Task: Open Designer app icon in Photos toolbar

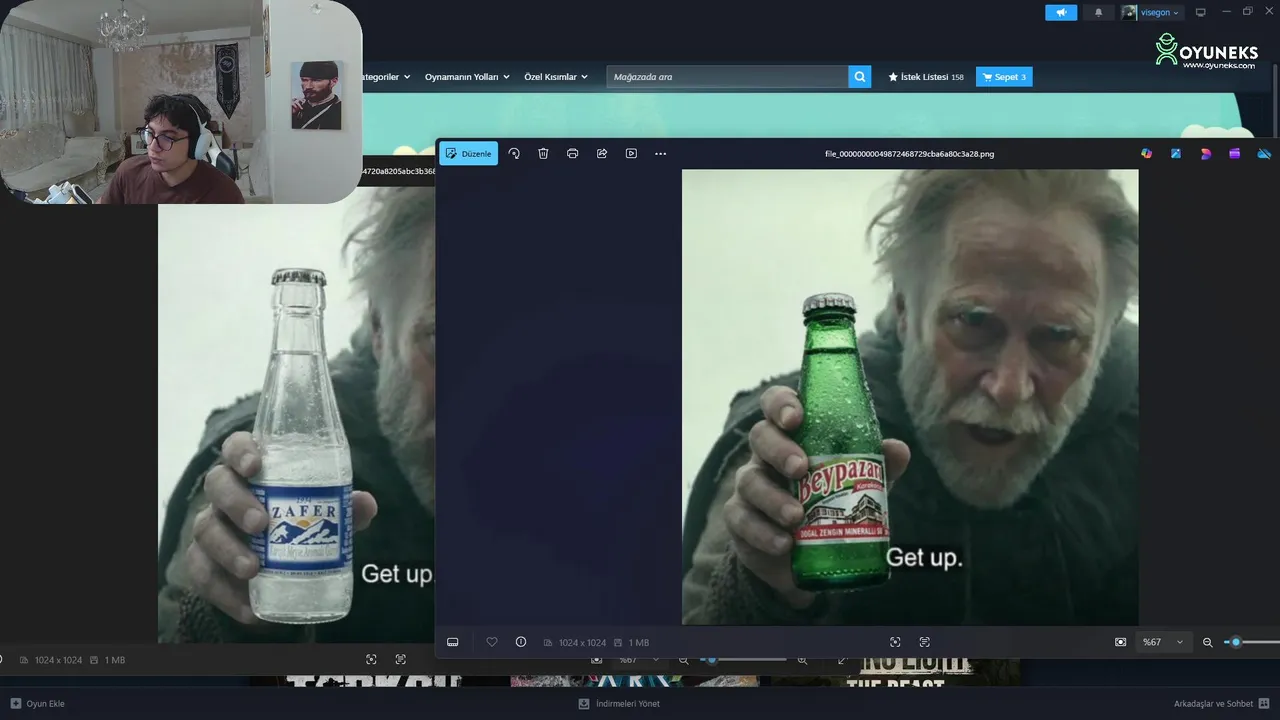Action: pyautogui.click(x=1176, y=153)
